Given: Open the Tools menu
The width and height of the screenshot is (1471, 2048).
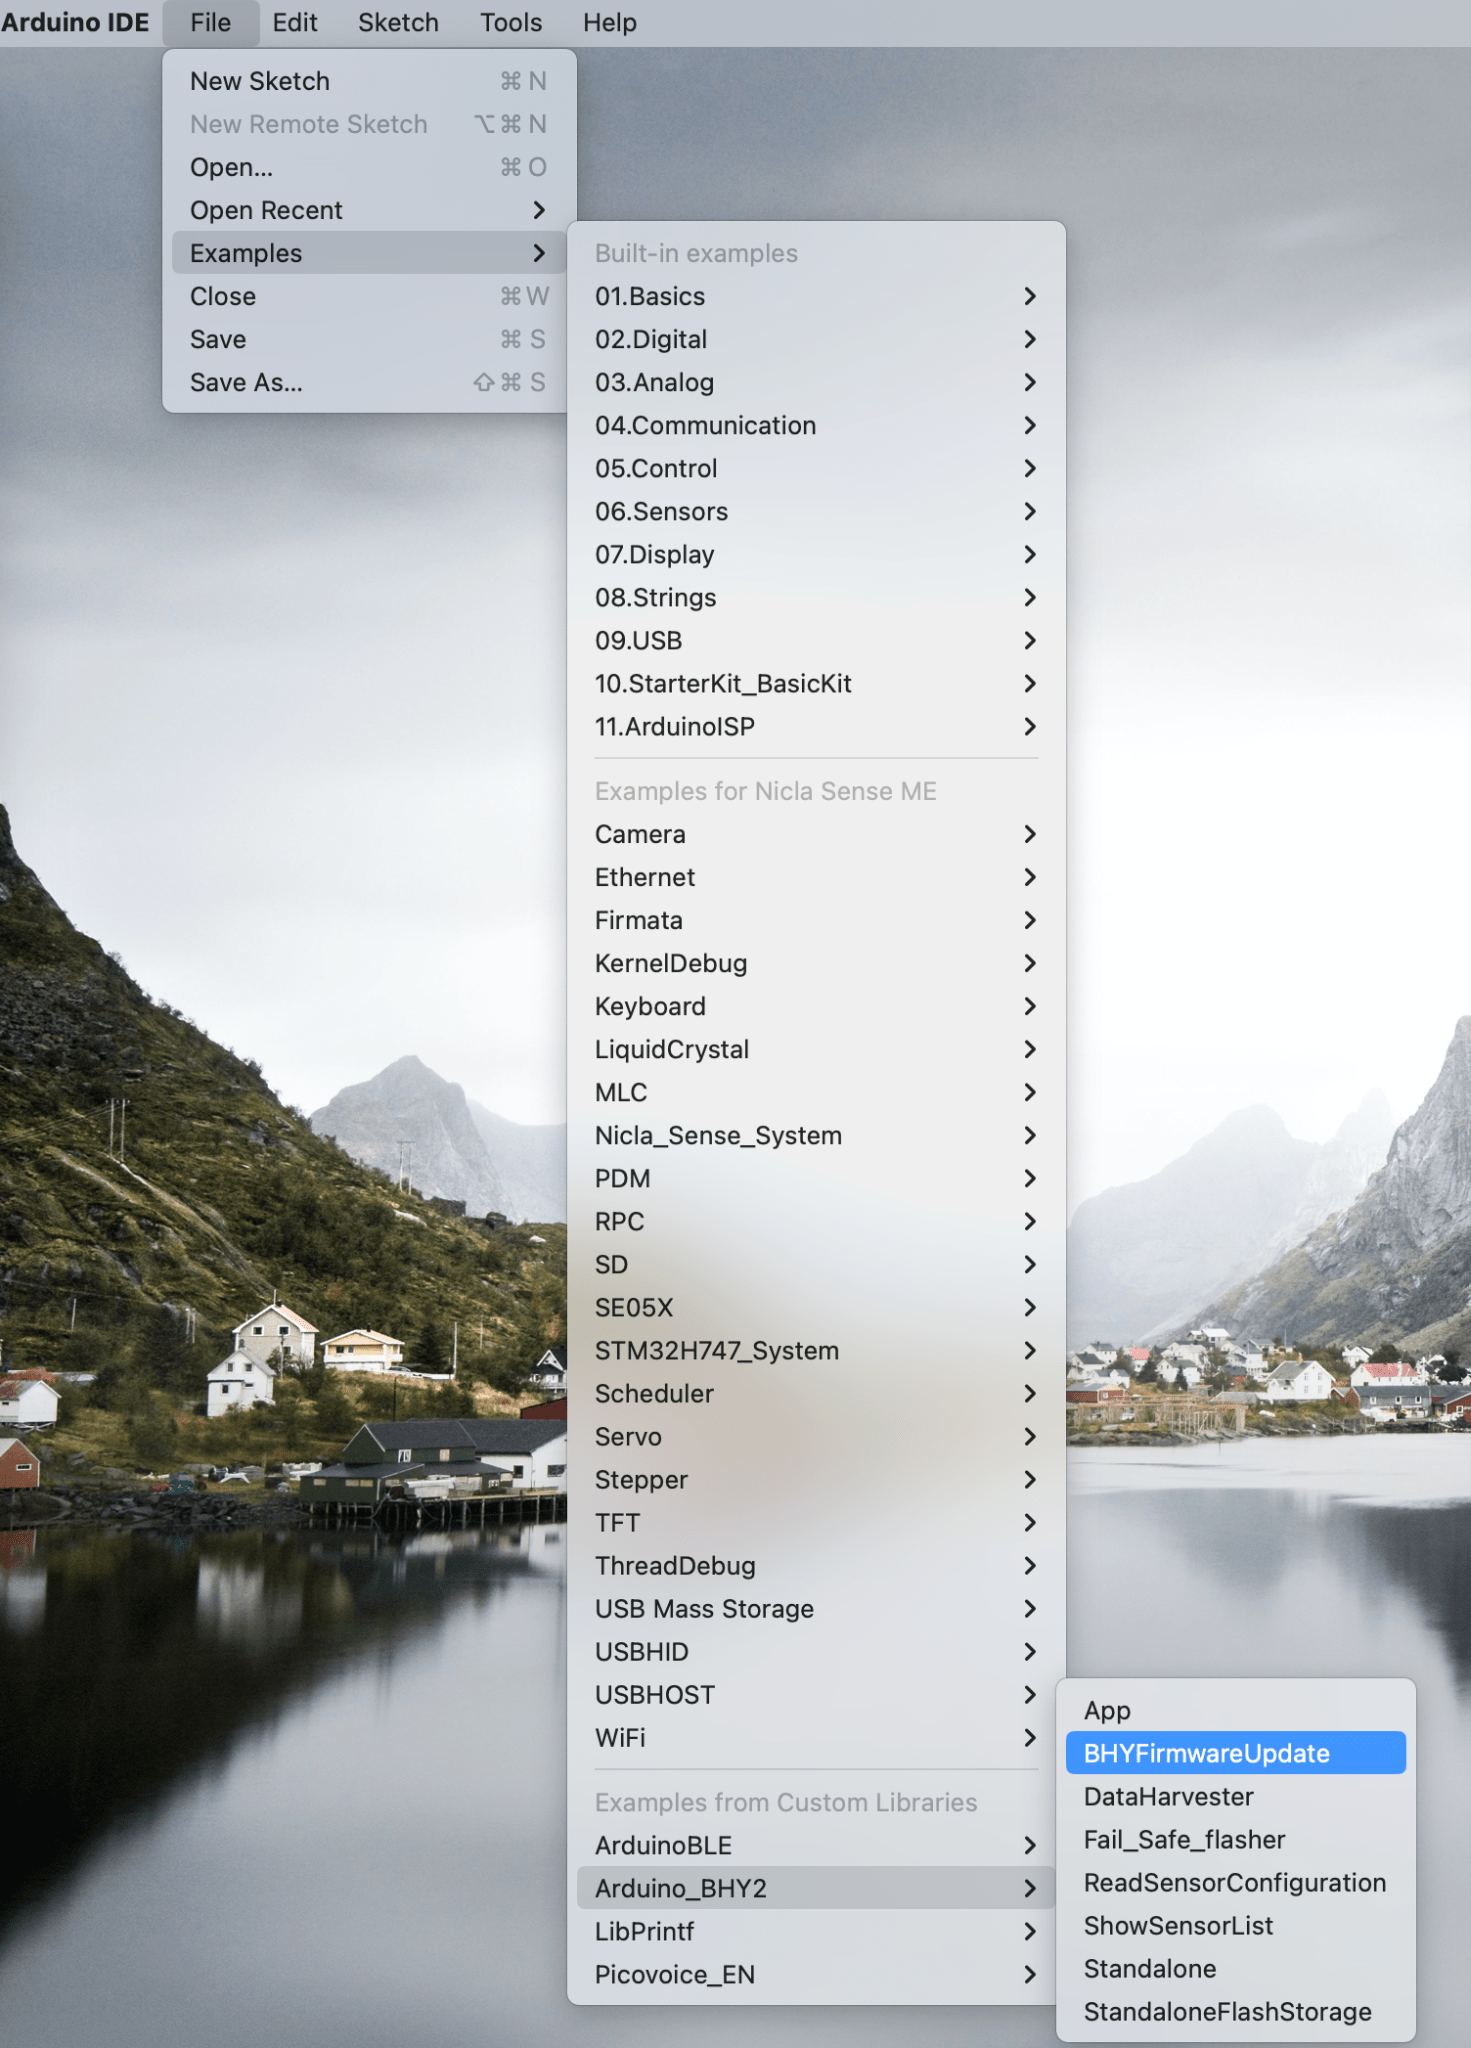Looking at the screenshot, I should tap(511, 22).
